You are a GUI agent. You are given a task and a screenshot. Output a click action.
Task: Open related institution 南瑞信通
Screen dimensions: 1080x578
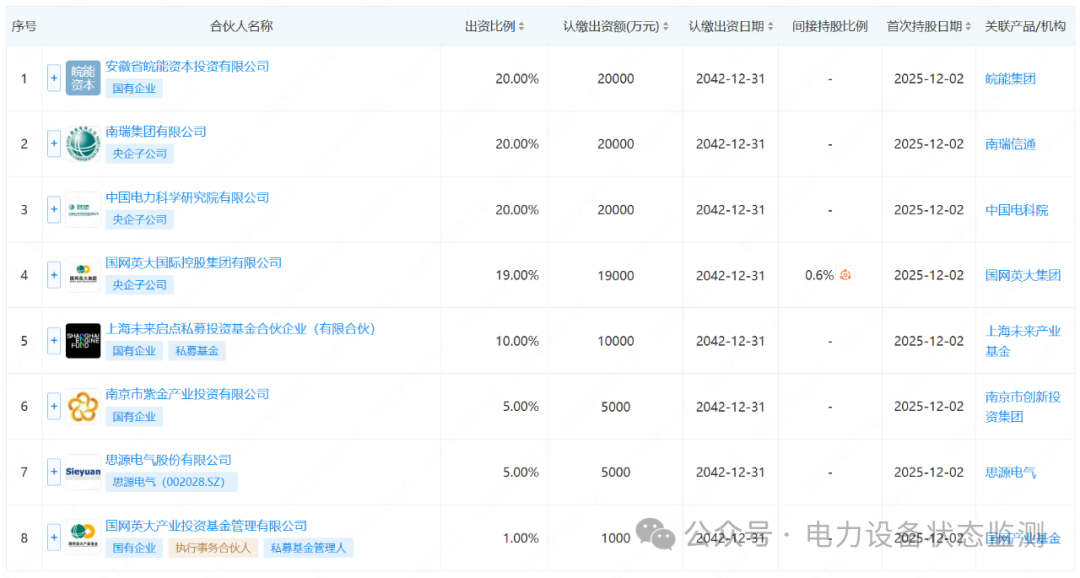click(1010, 144)
